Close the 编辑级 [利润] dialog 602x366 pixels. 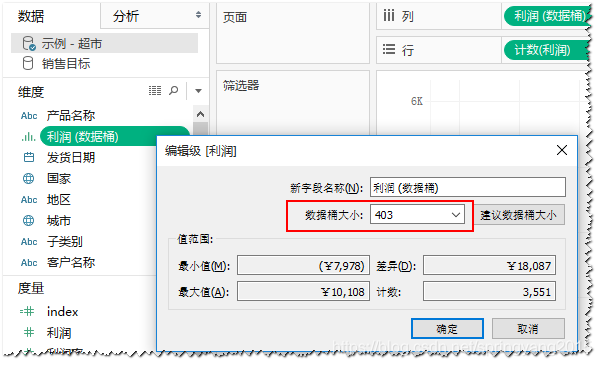[x=562, y=150]
